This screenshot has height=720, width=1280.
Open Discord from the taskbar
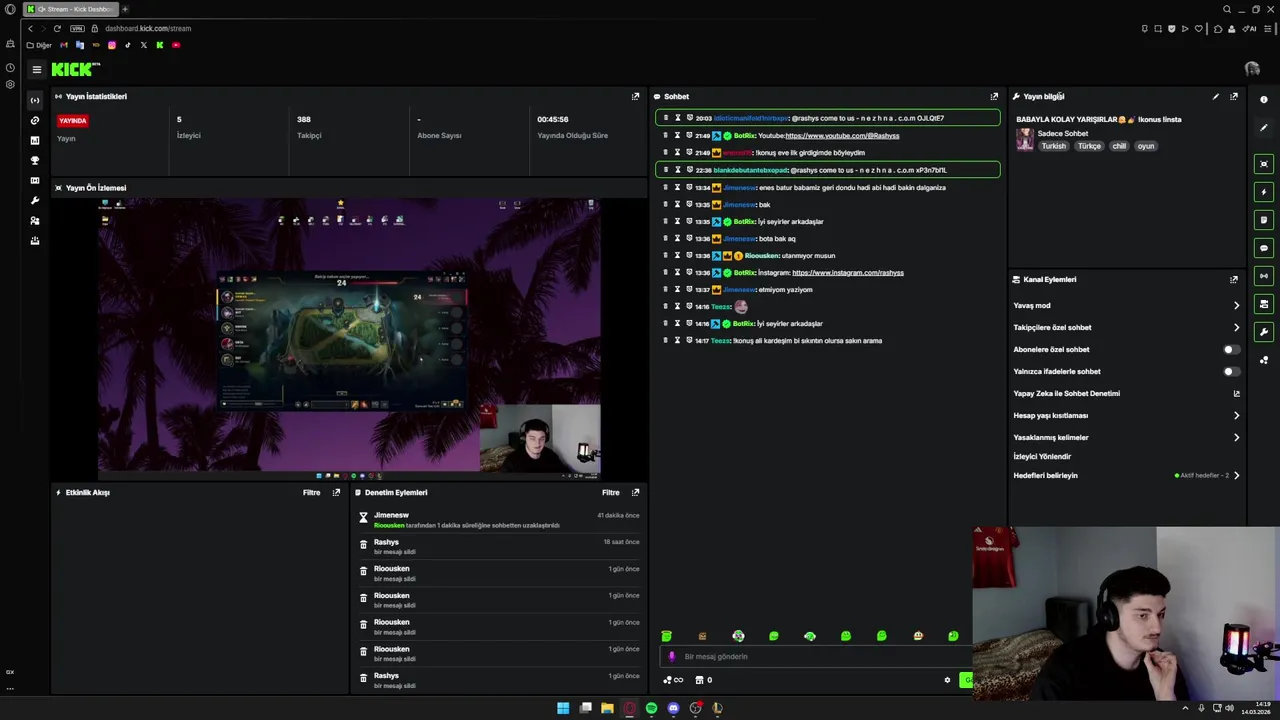pyautogui.click(x=673, y=708)
